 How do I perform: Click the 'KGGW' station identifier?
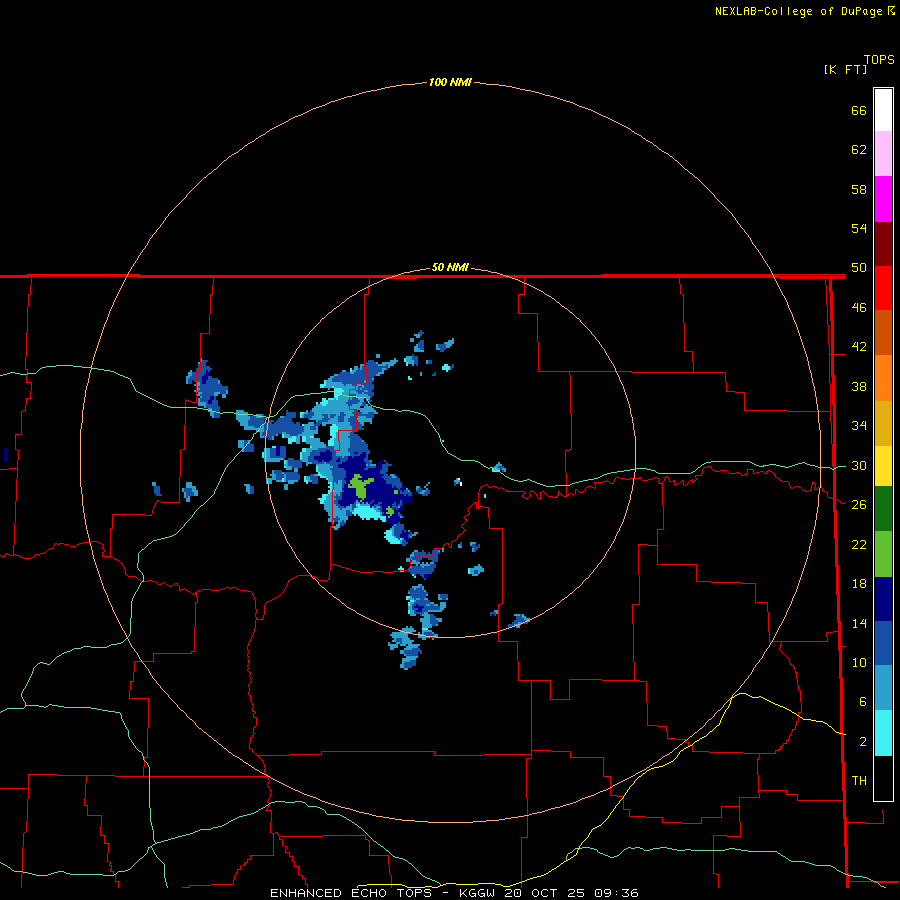(x=479, y=893)
